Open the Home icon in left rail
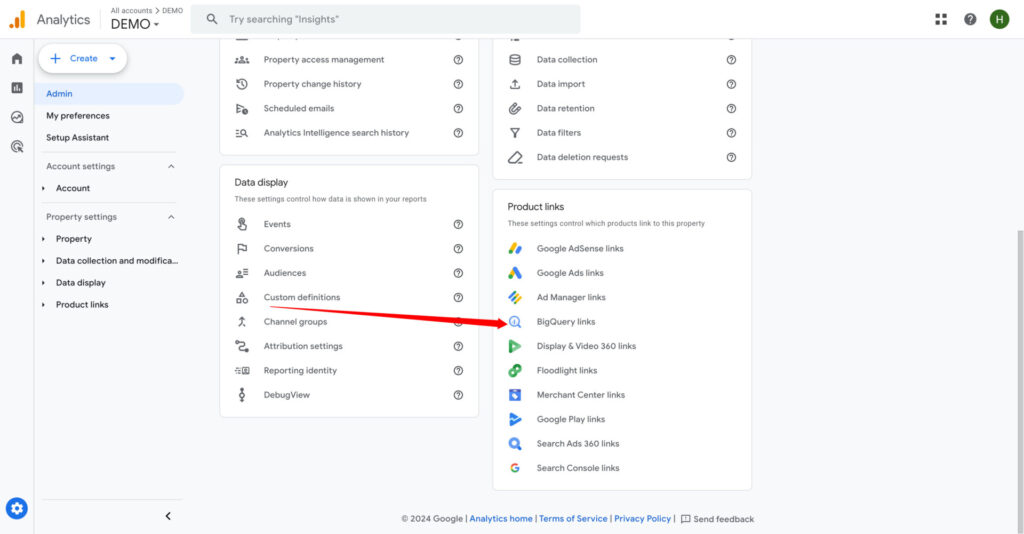The image size is (1024, 534). click(17, 59)
